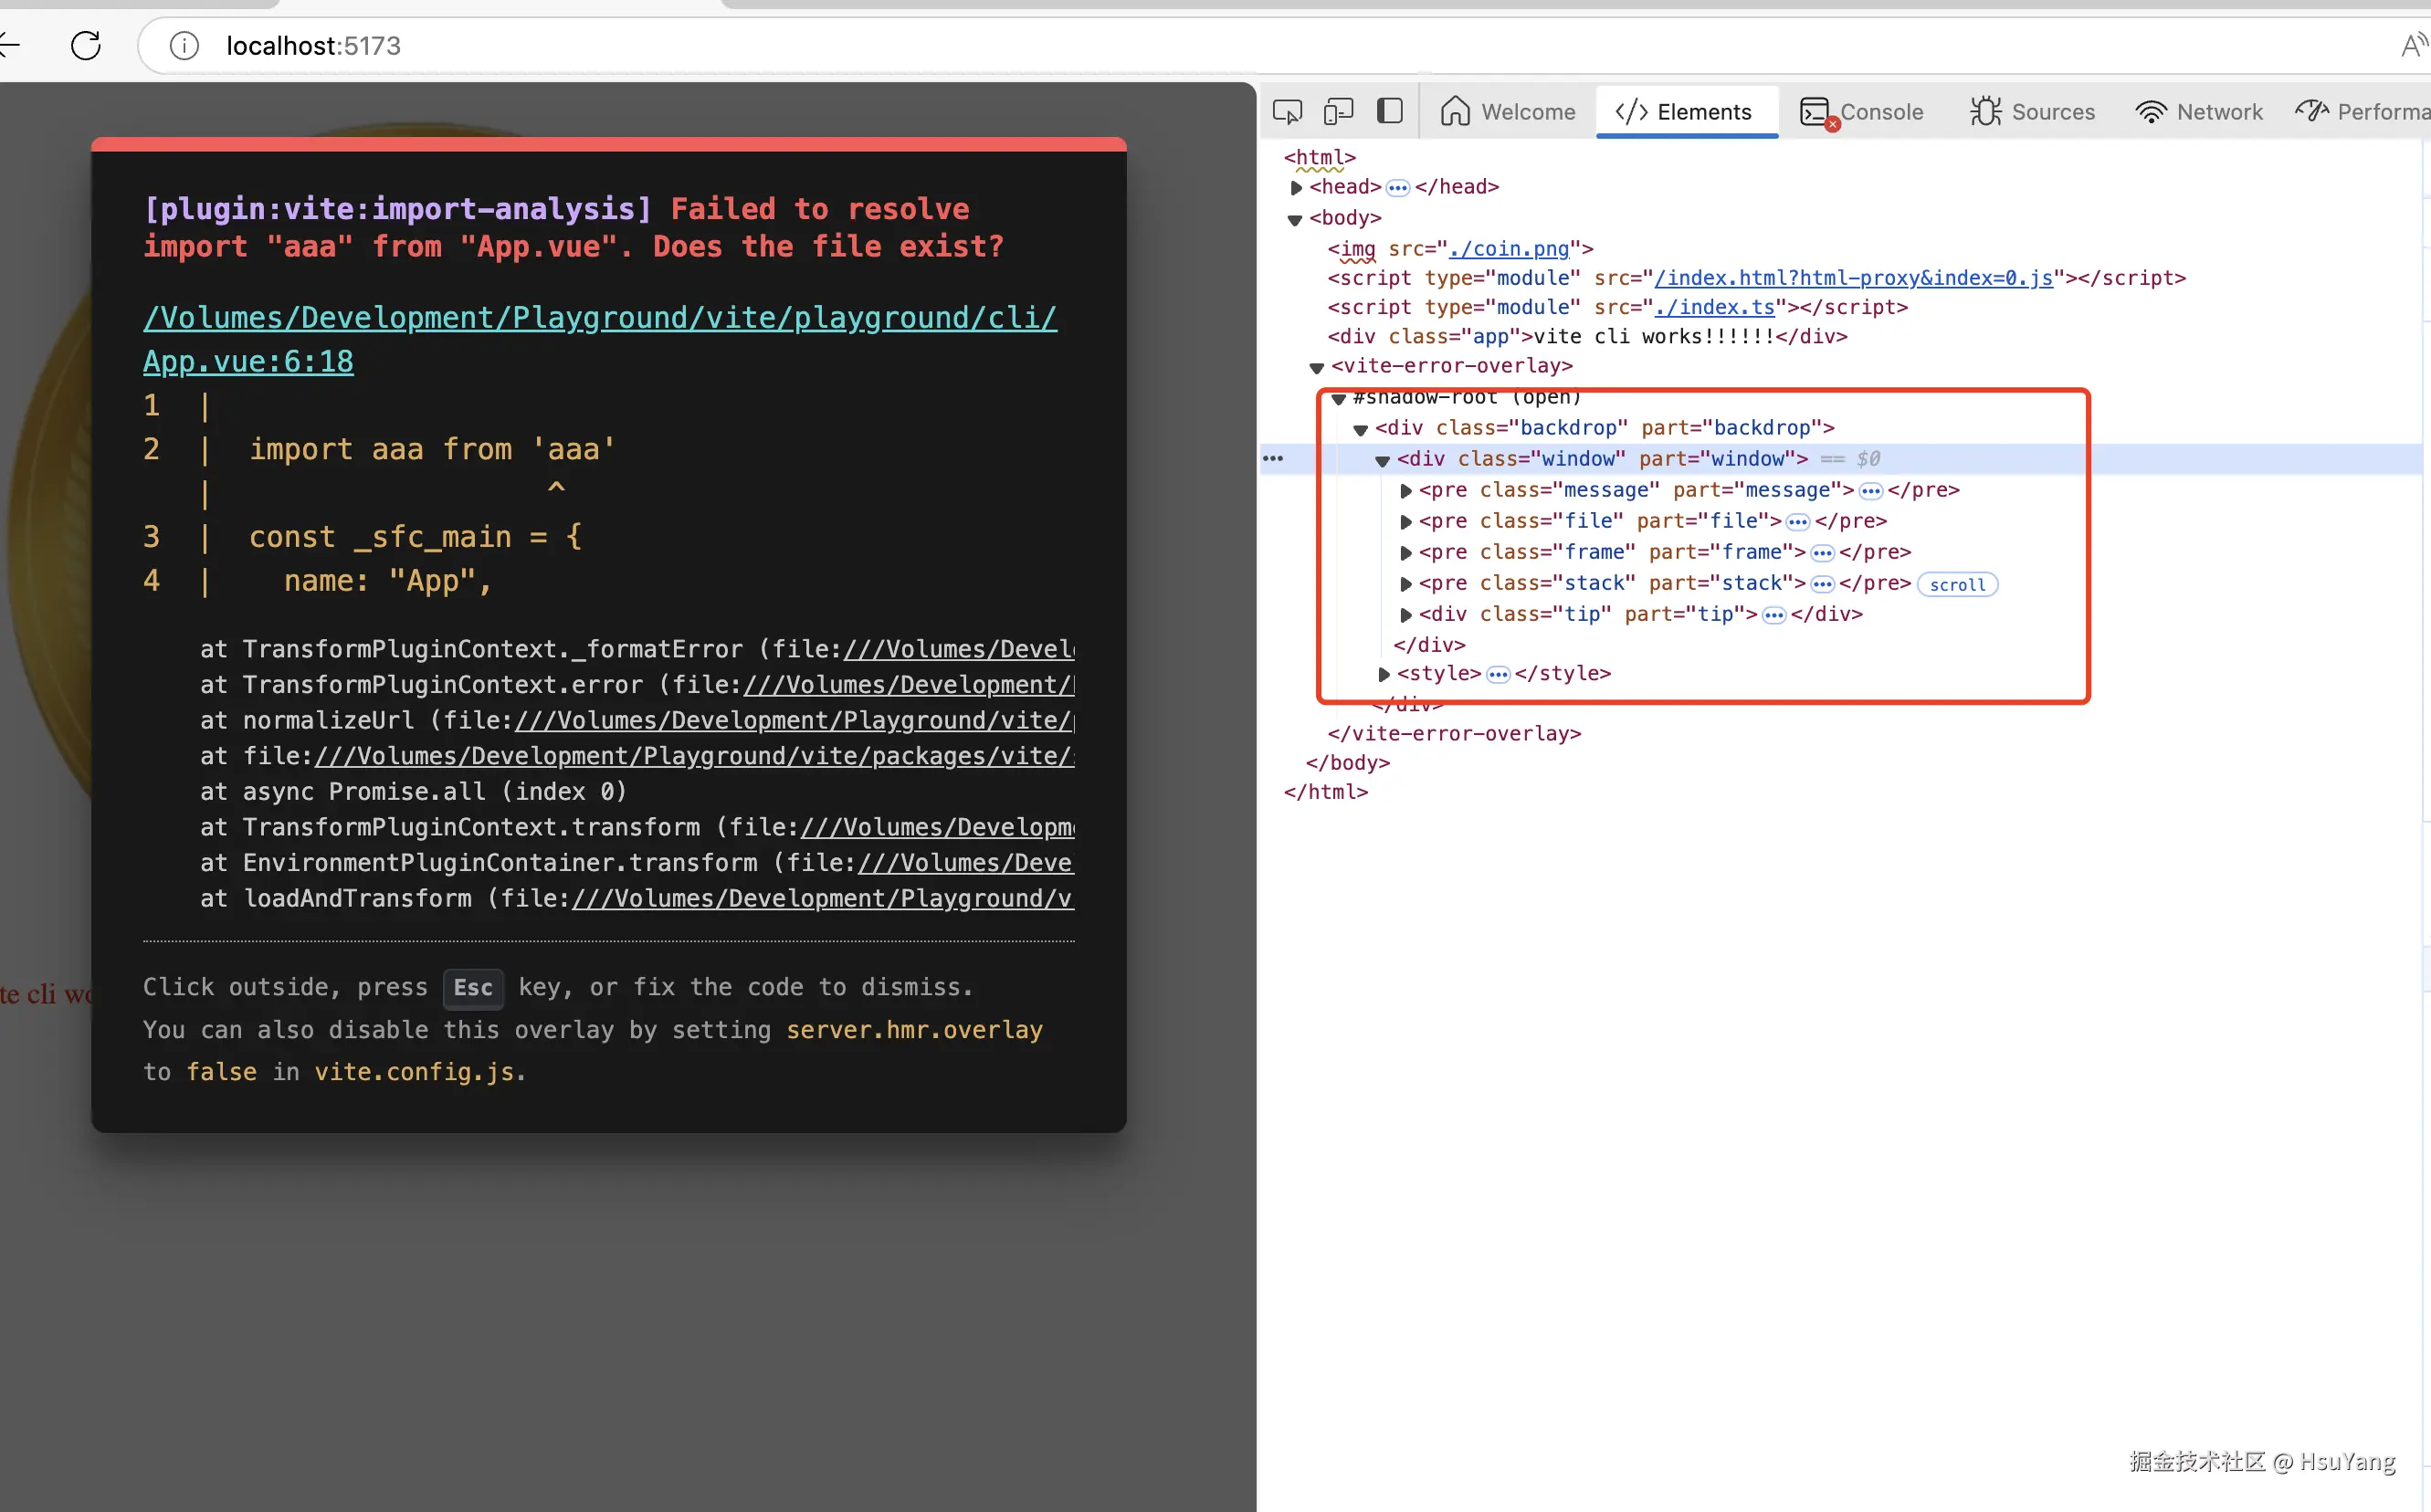
Task: Click the dock sidebar panel icon
Action: (1390, 111)
